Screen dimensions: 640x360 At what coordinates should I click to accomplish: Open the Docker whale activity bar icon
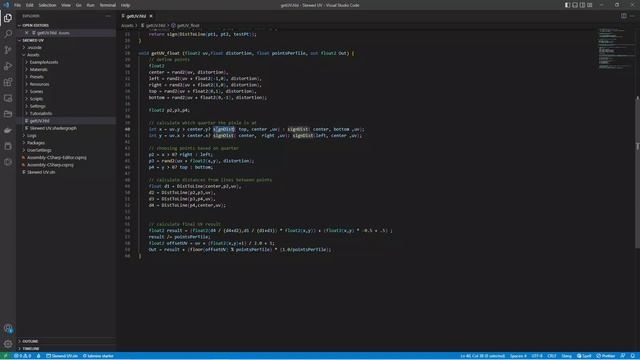coord(8,130)
